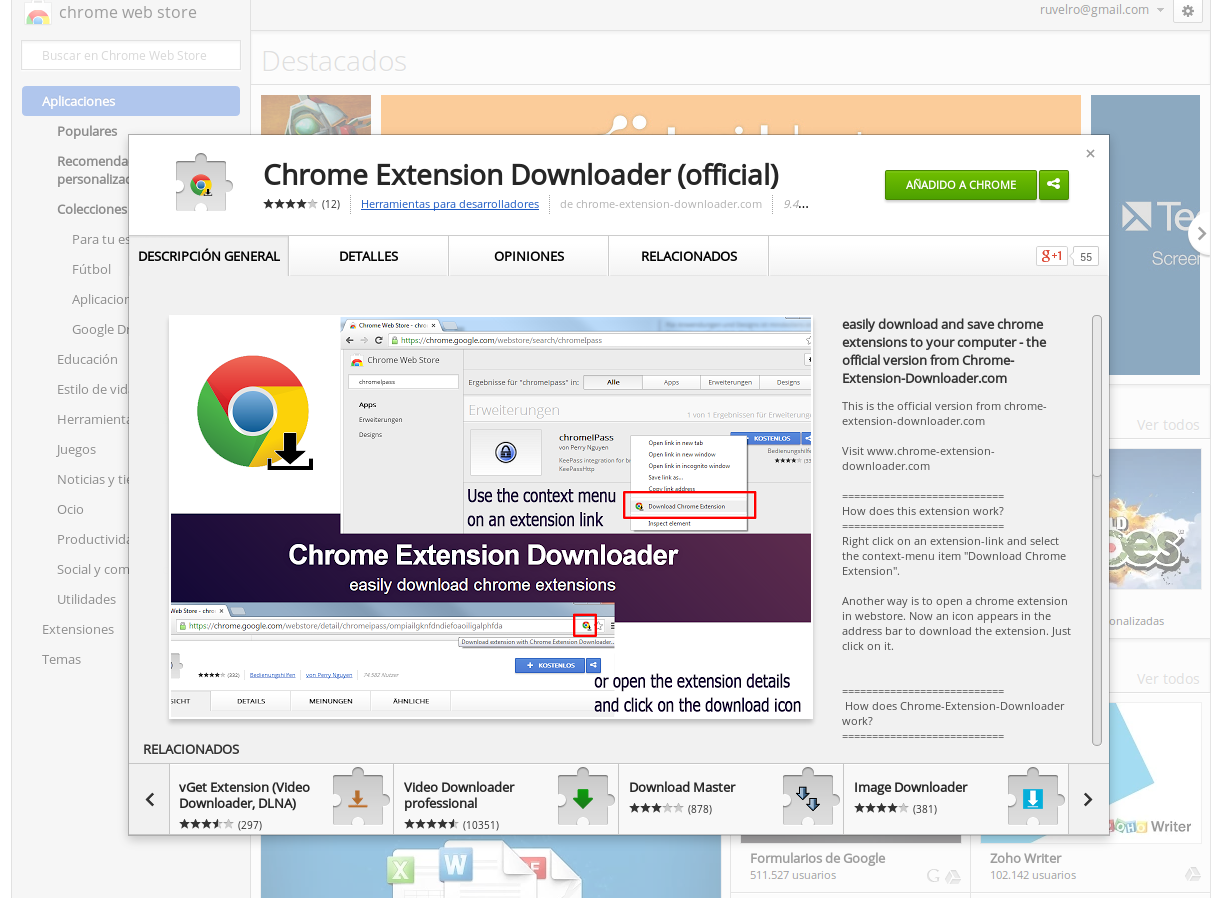Click the extension screenshot preview image
Viewport: 1230px width, 898px height.
point(491,517)
